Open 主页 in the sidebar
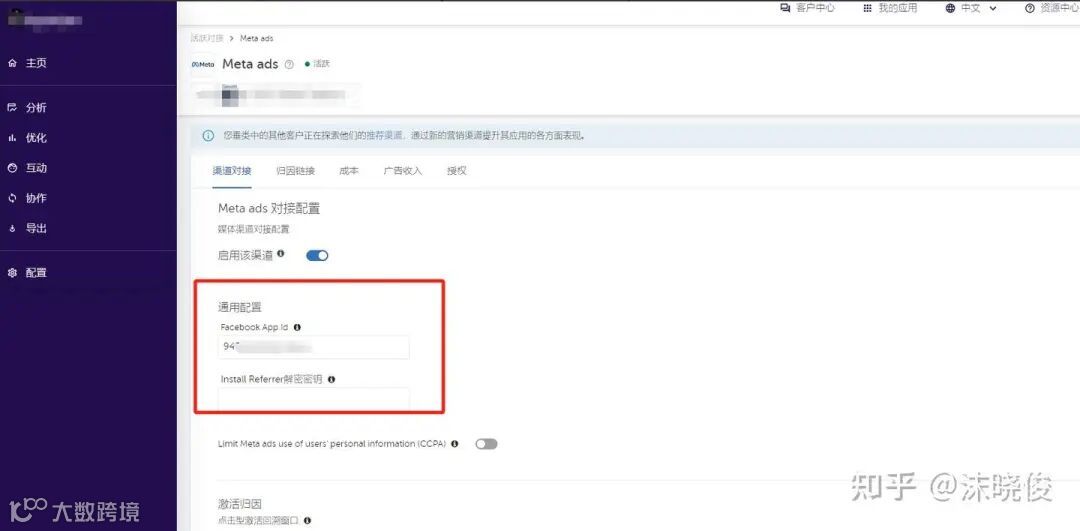1080x531 pixels. coord(36,63)
